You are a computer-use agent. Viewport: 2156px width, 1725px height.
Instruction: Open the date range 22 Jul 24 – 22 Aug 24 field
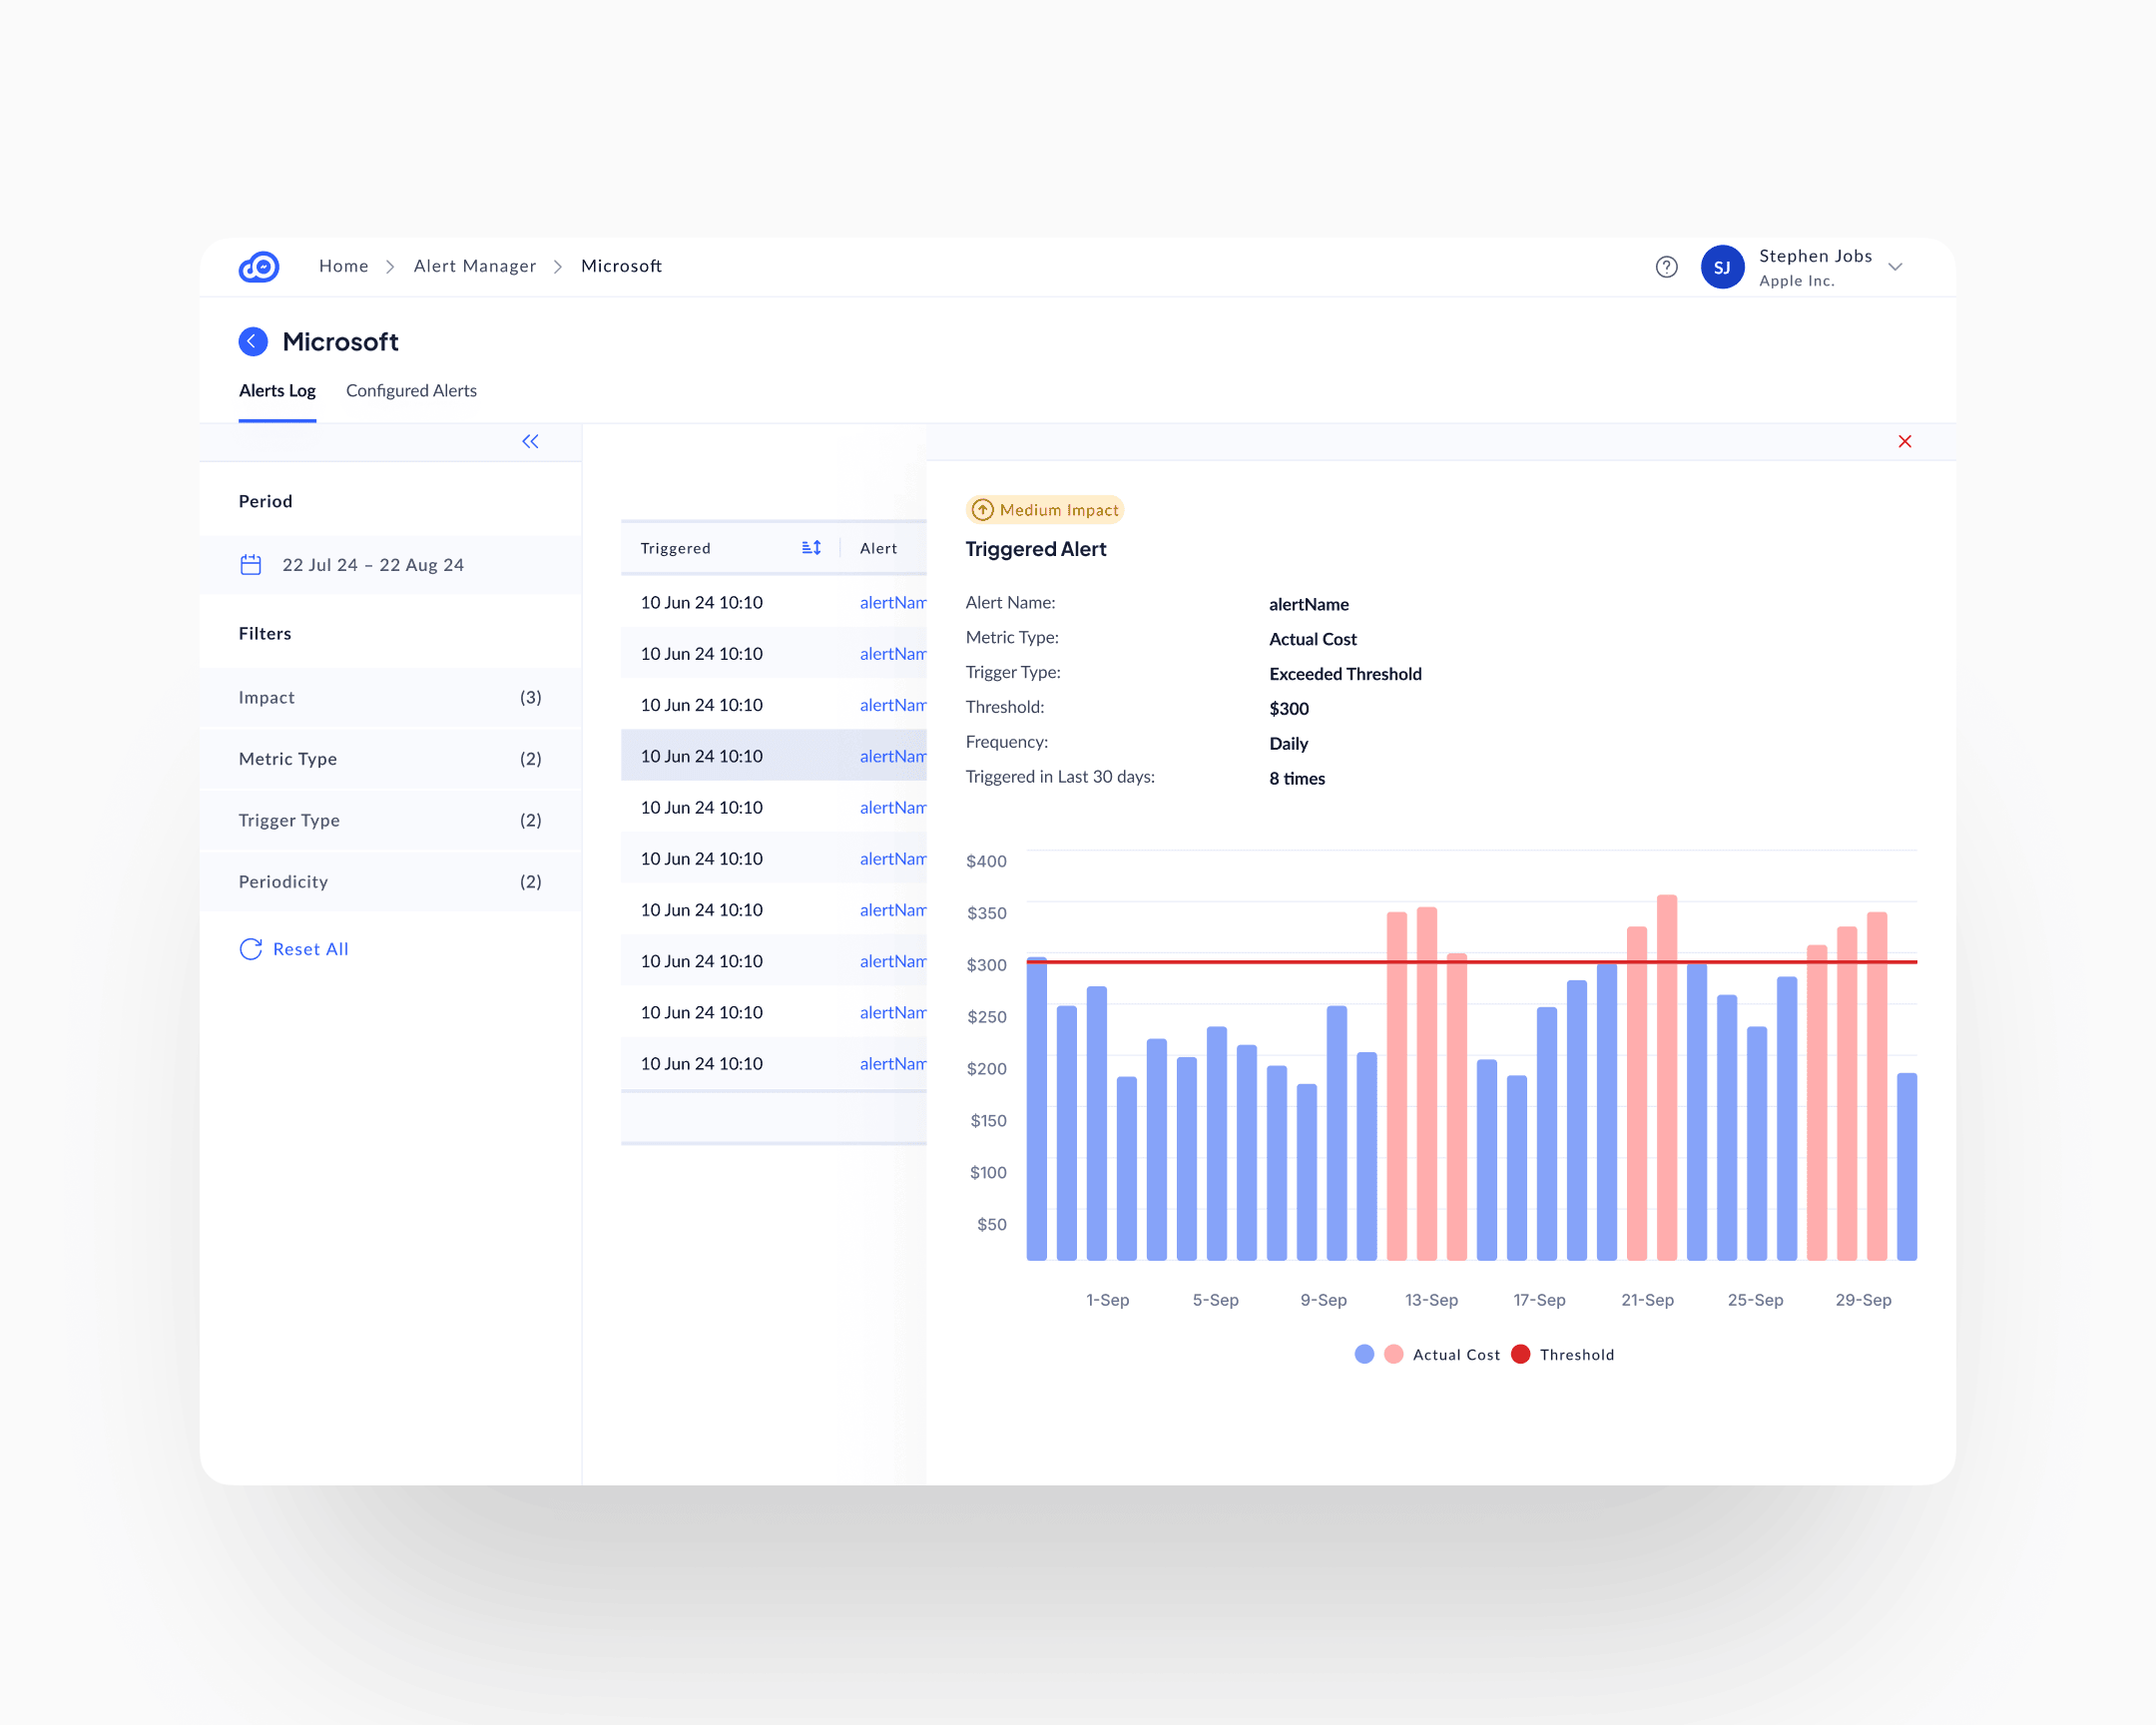(x=373, y=565)
